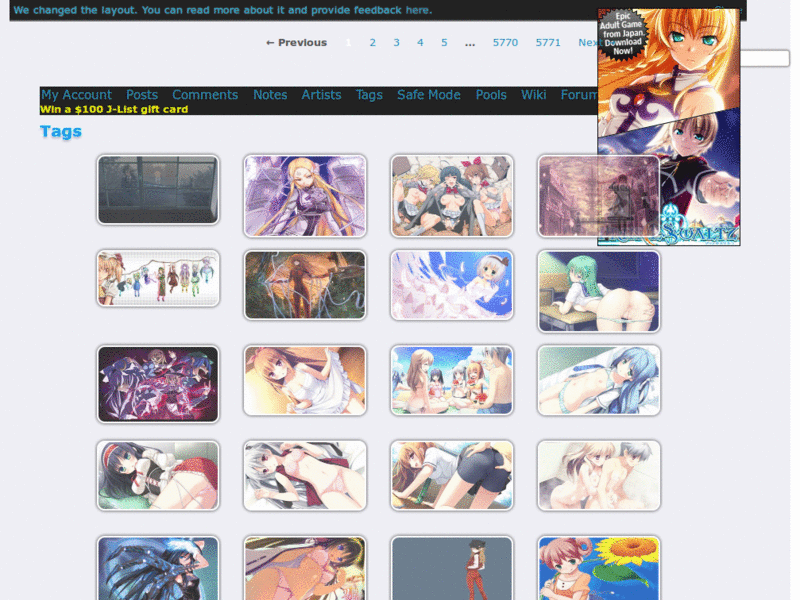The image size is (800, 600).
Task: Open the thumbnail with falling pink petals
Action: 452,285
